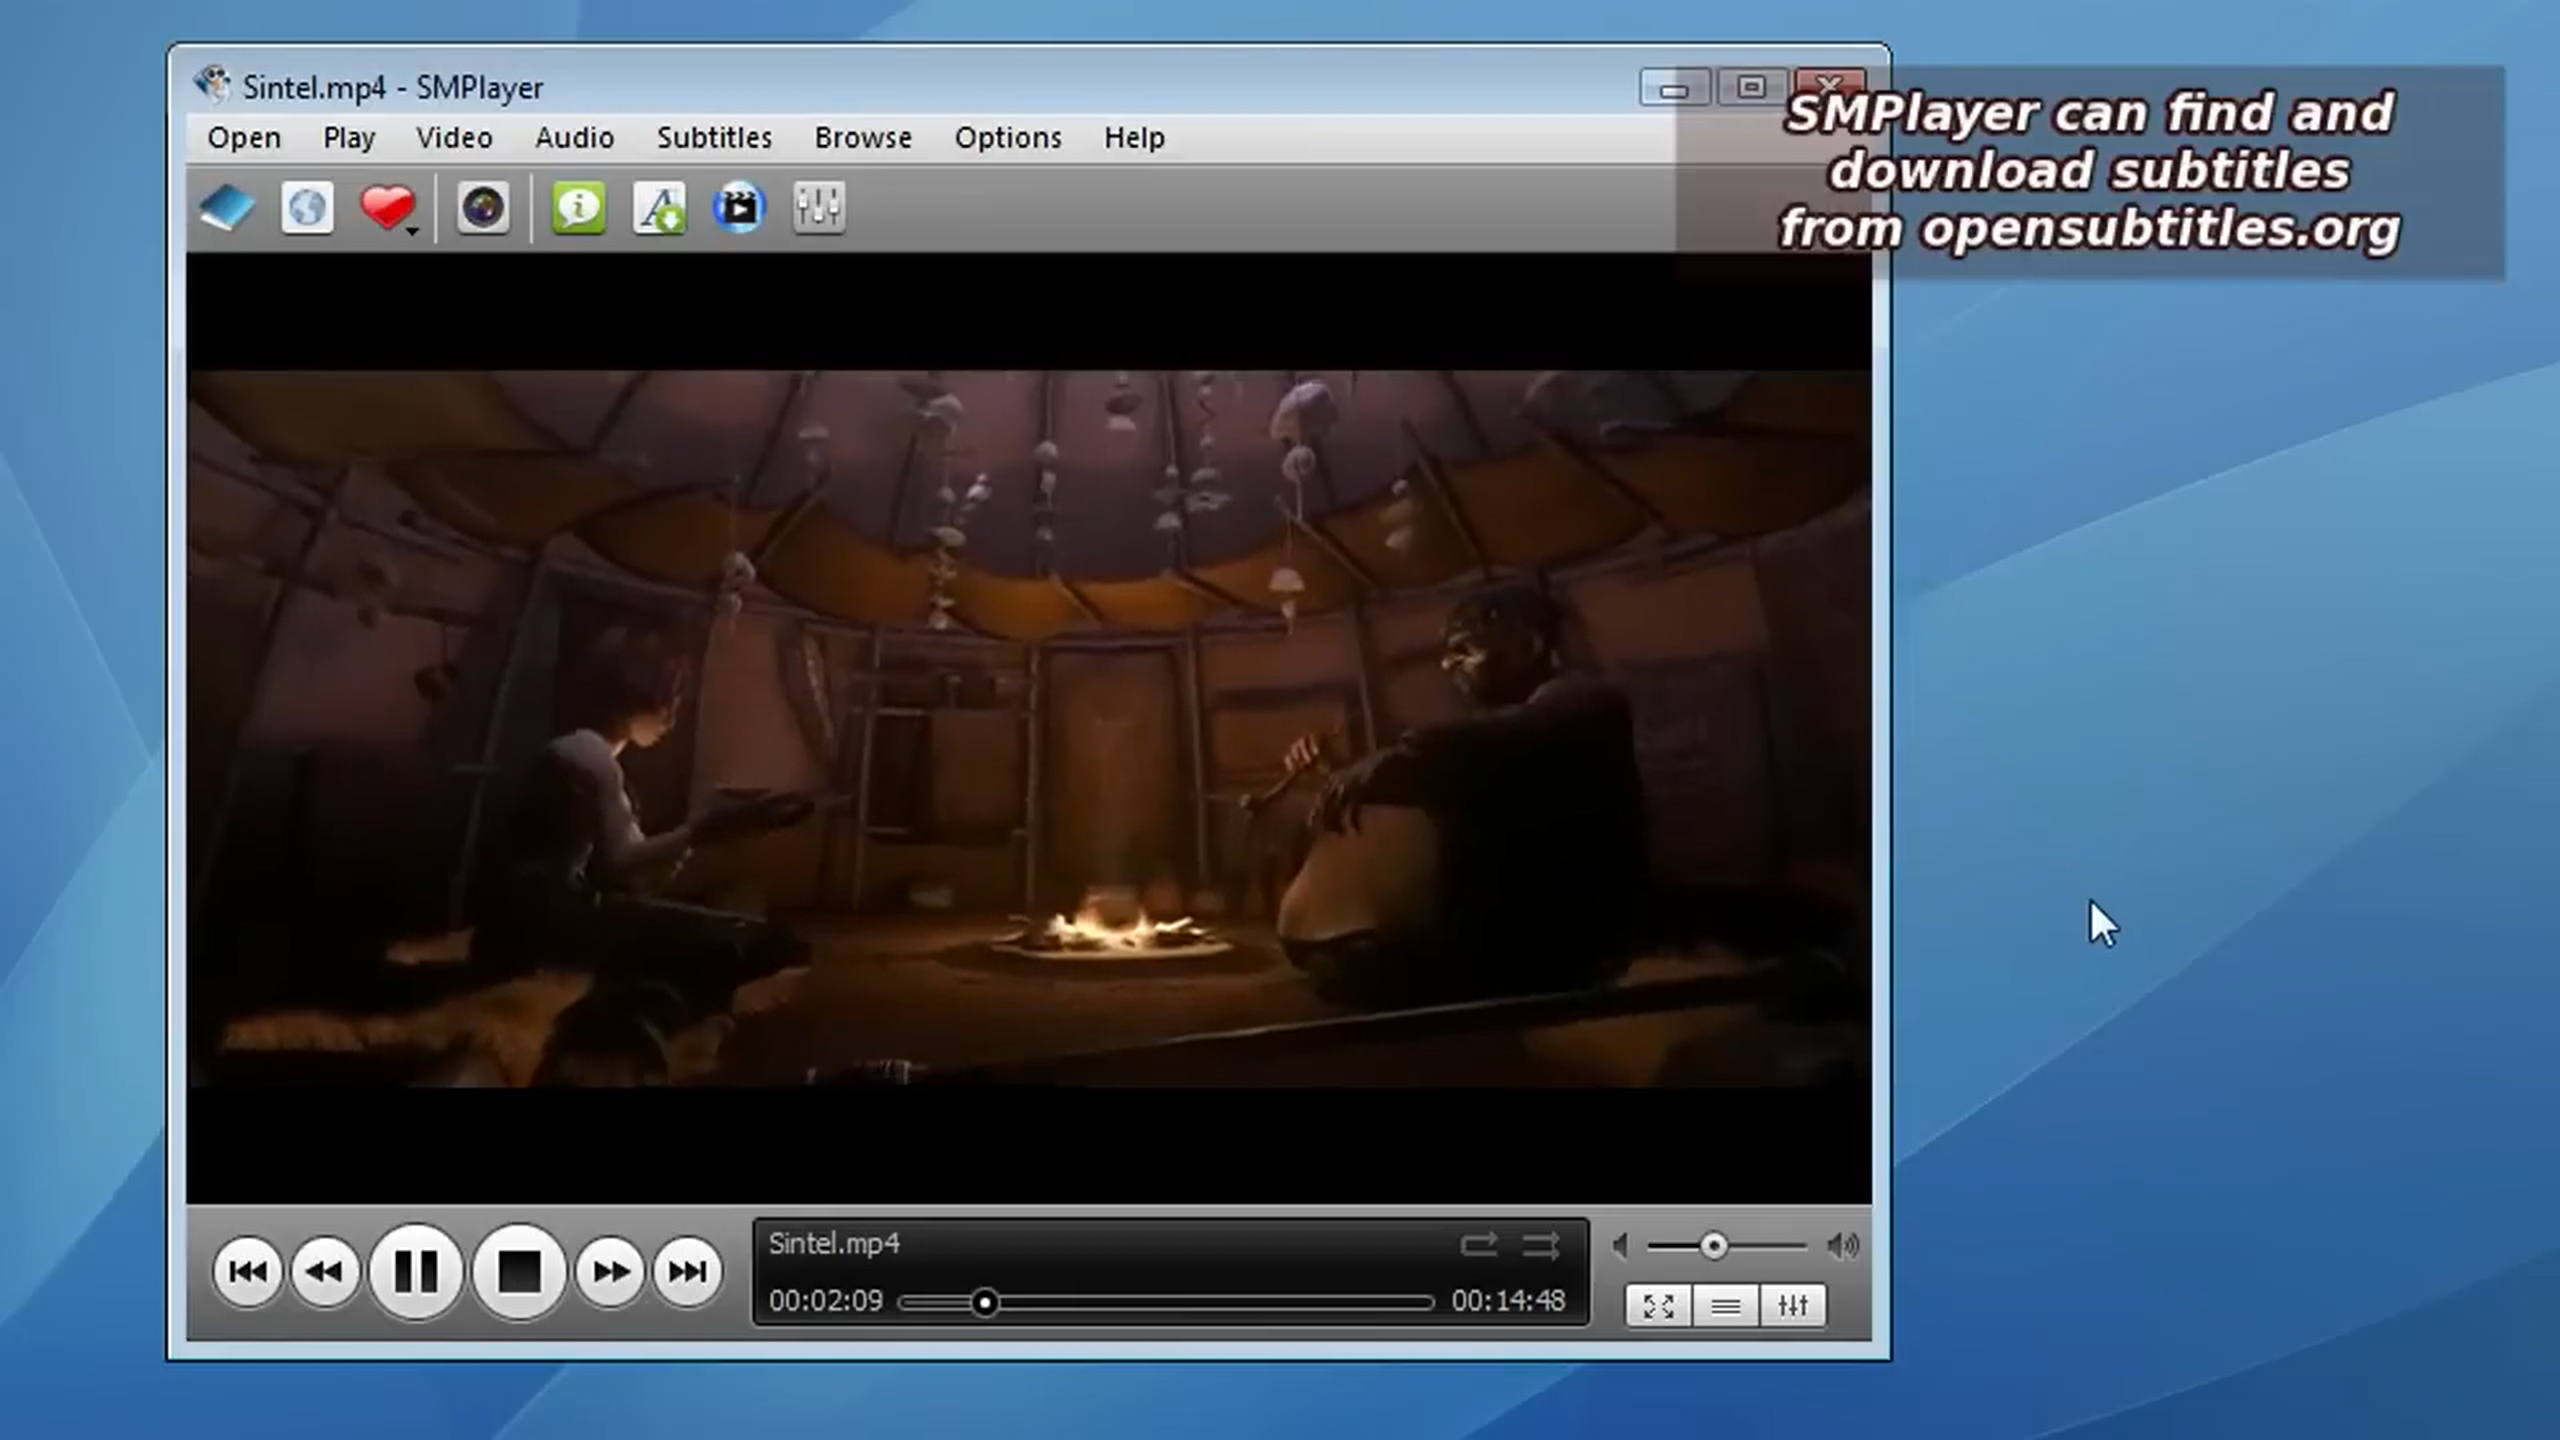Open the Options menu

pos(1007,138)
